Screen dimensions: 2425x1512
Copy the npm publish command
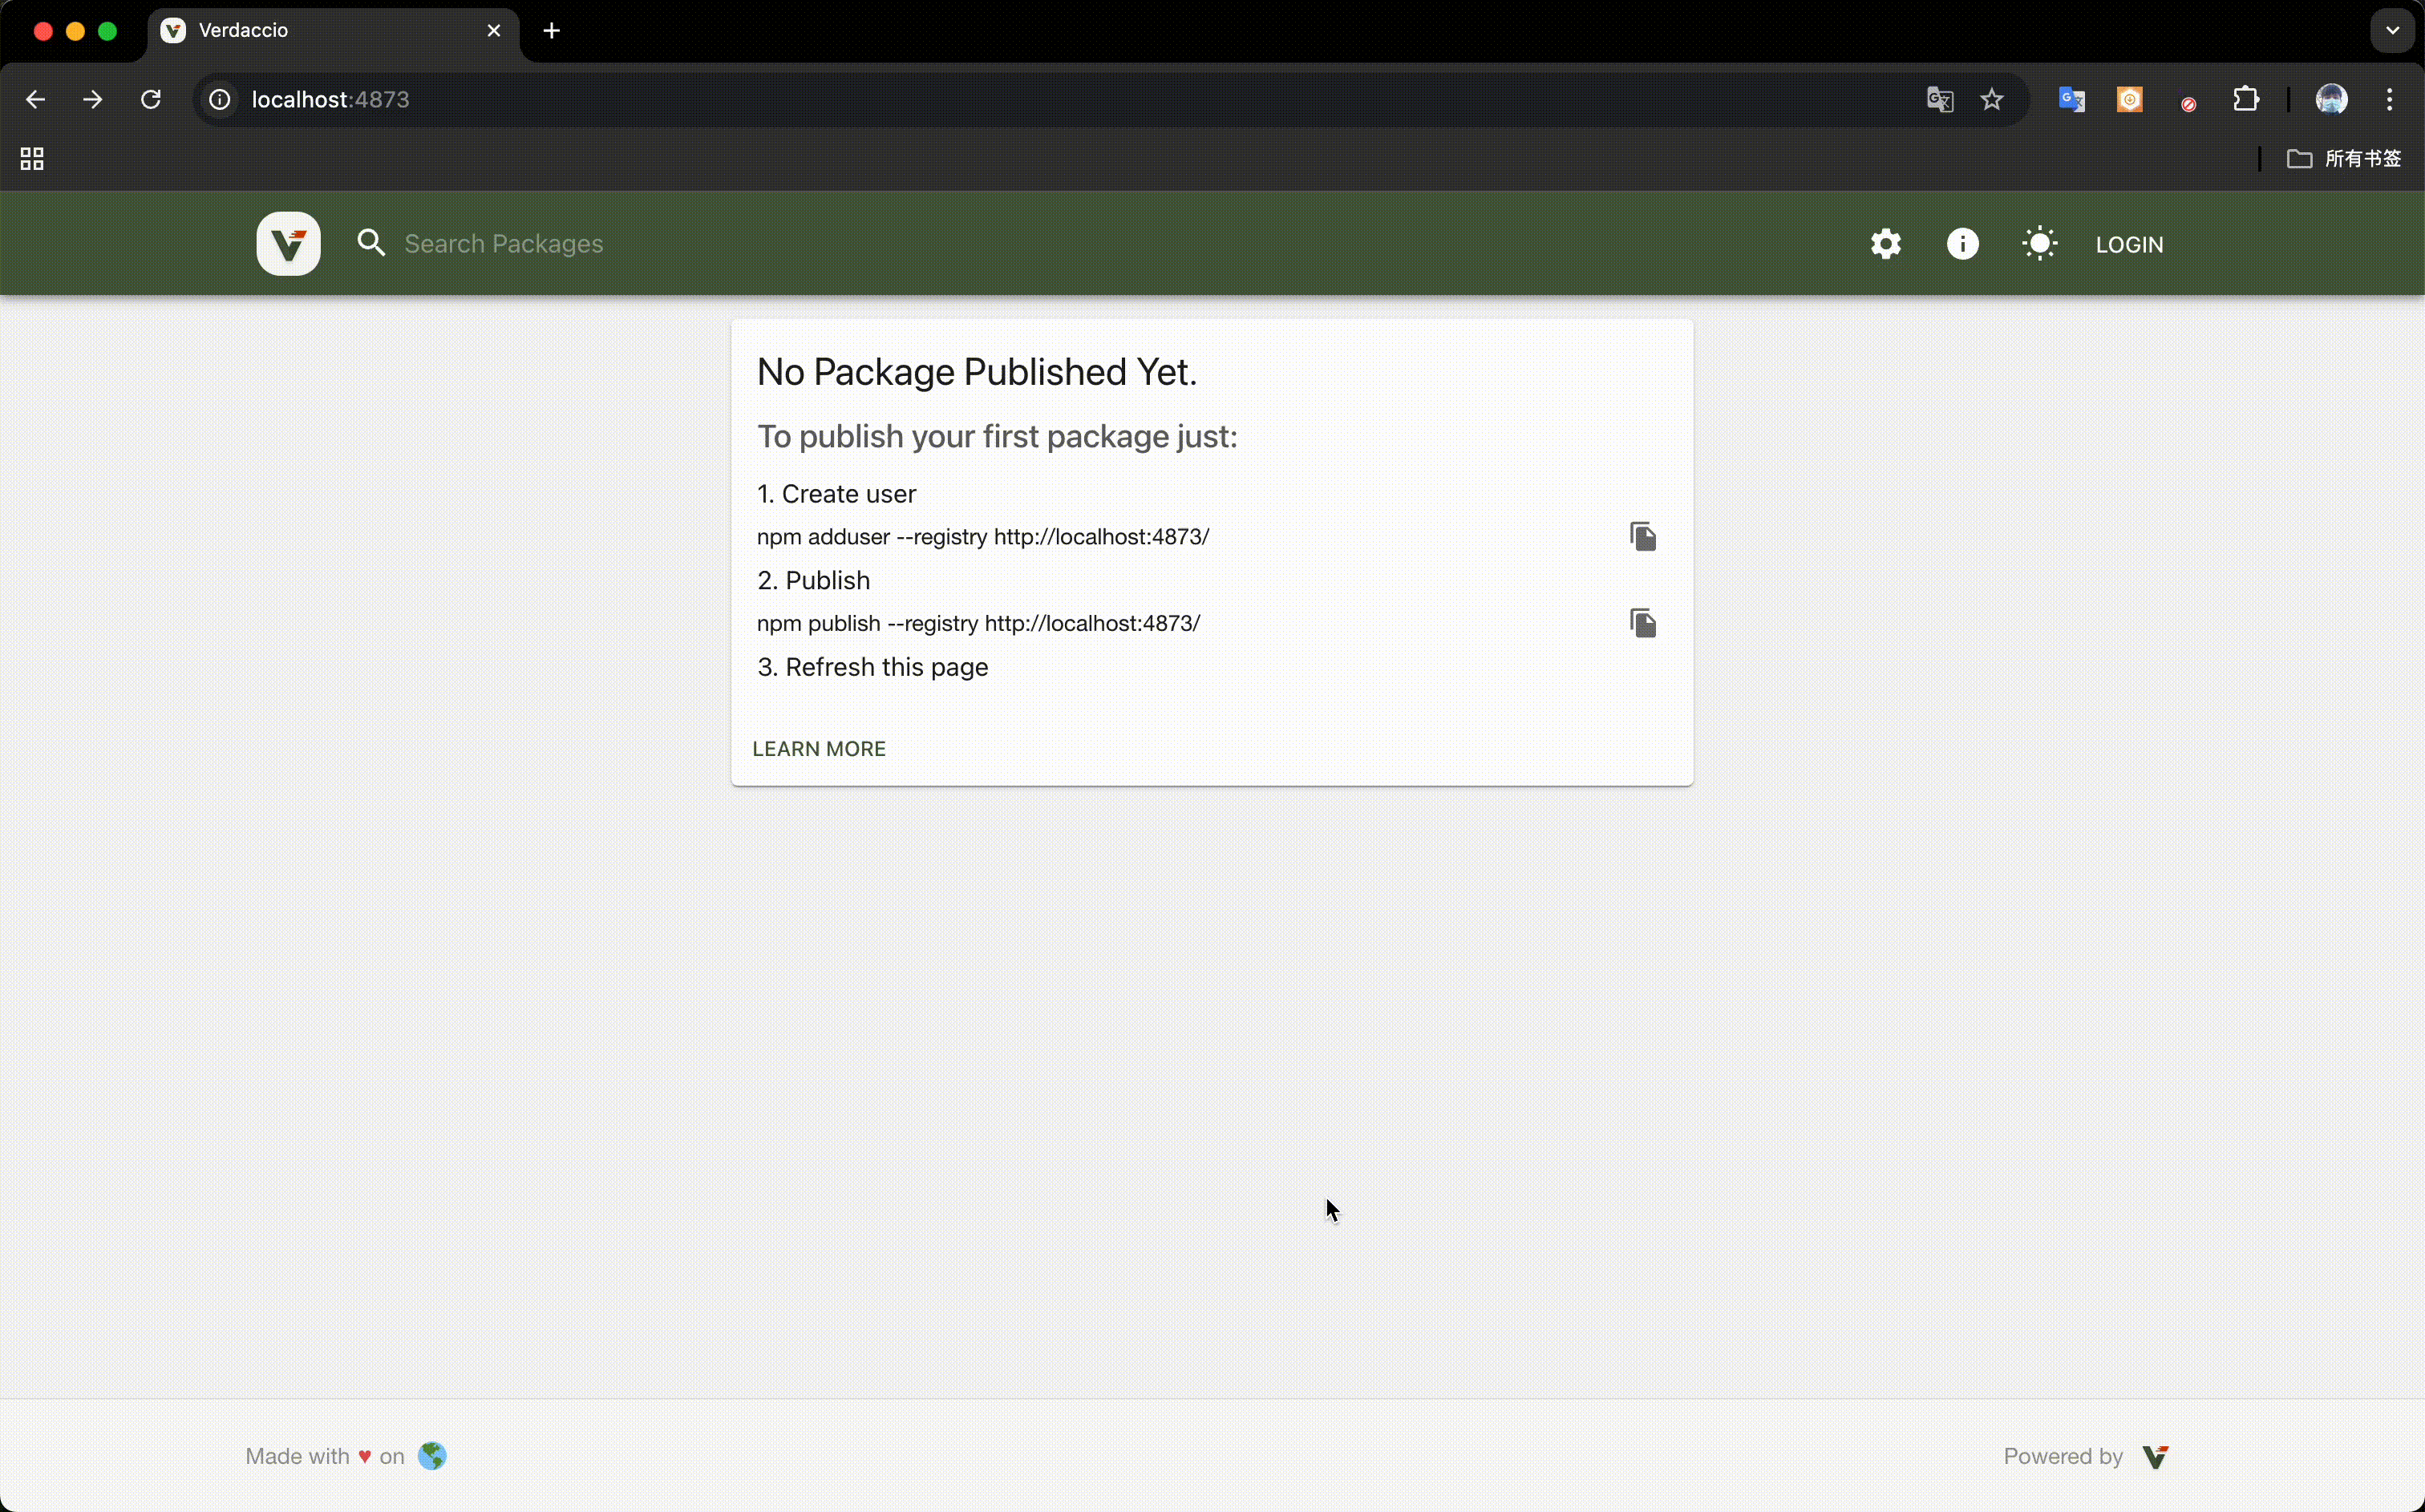(1642, 623)
